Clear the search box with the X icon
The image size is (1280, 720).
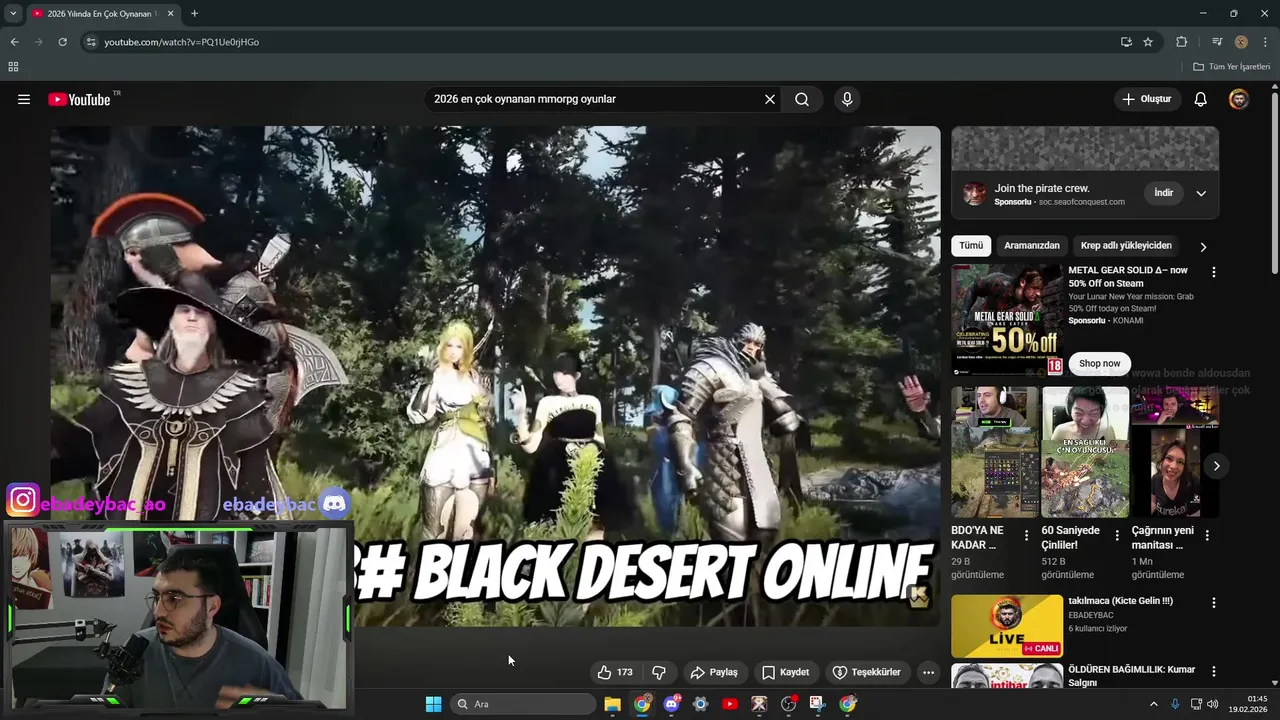click(x=770, y=99)
